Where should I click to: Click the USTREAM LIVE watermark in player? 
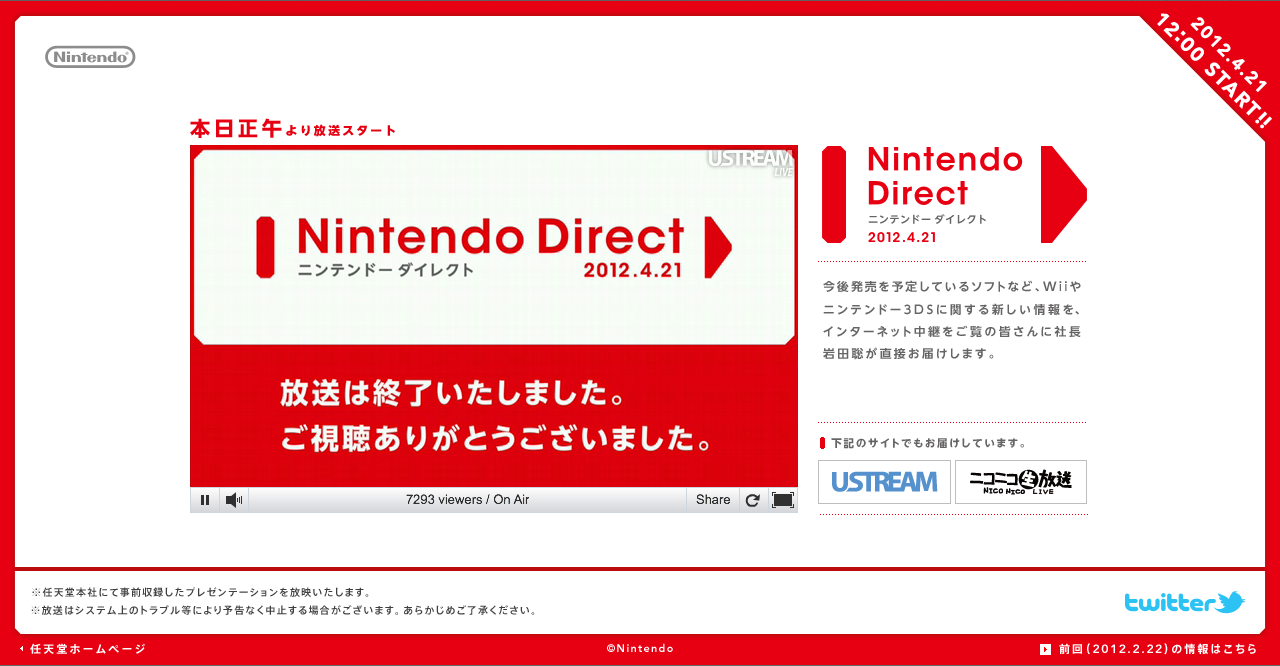pyautogui.click(x=751, y=162)
